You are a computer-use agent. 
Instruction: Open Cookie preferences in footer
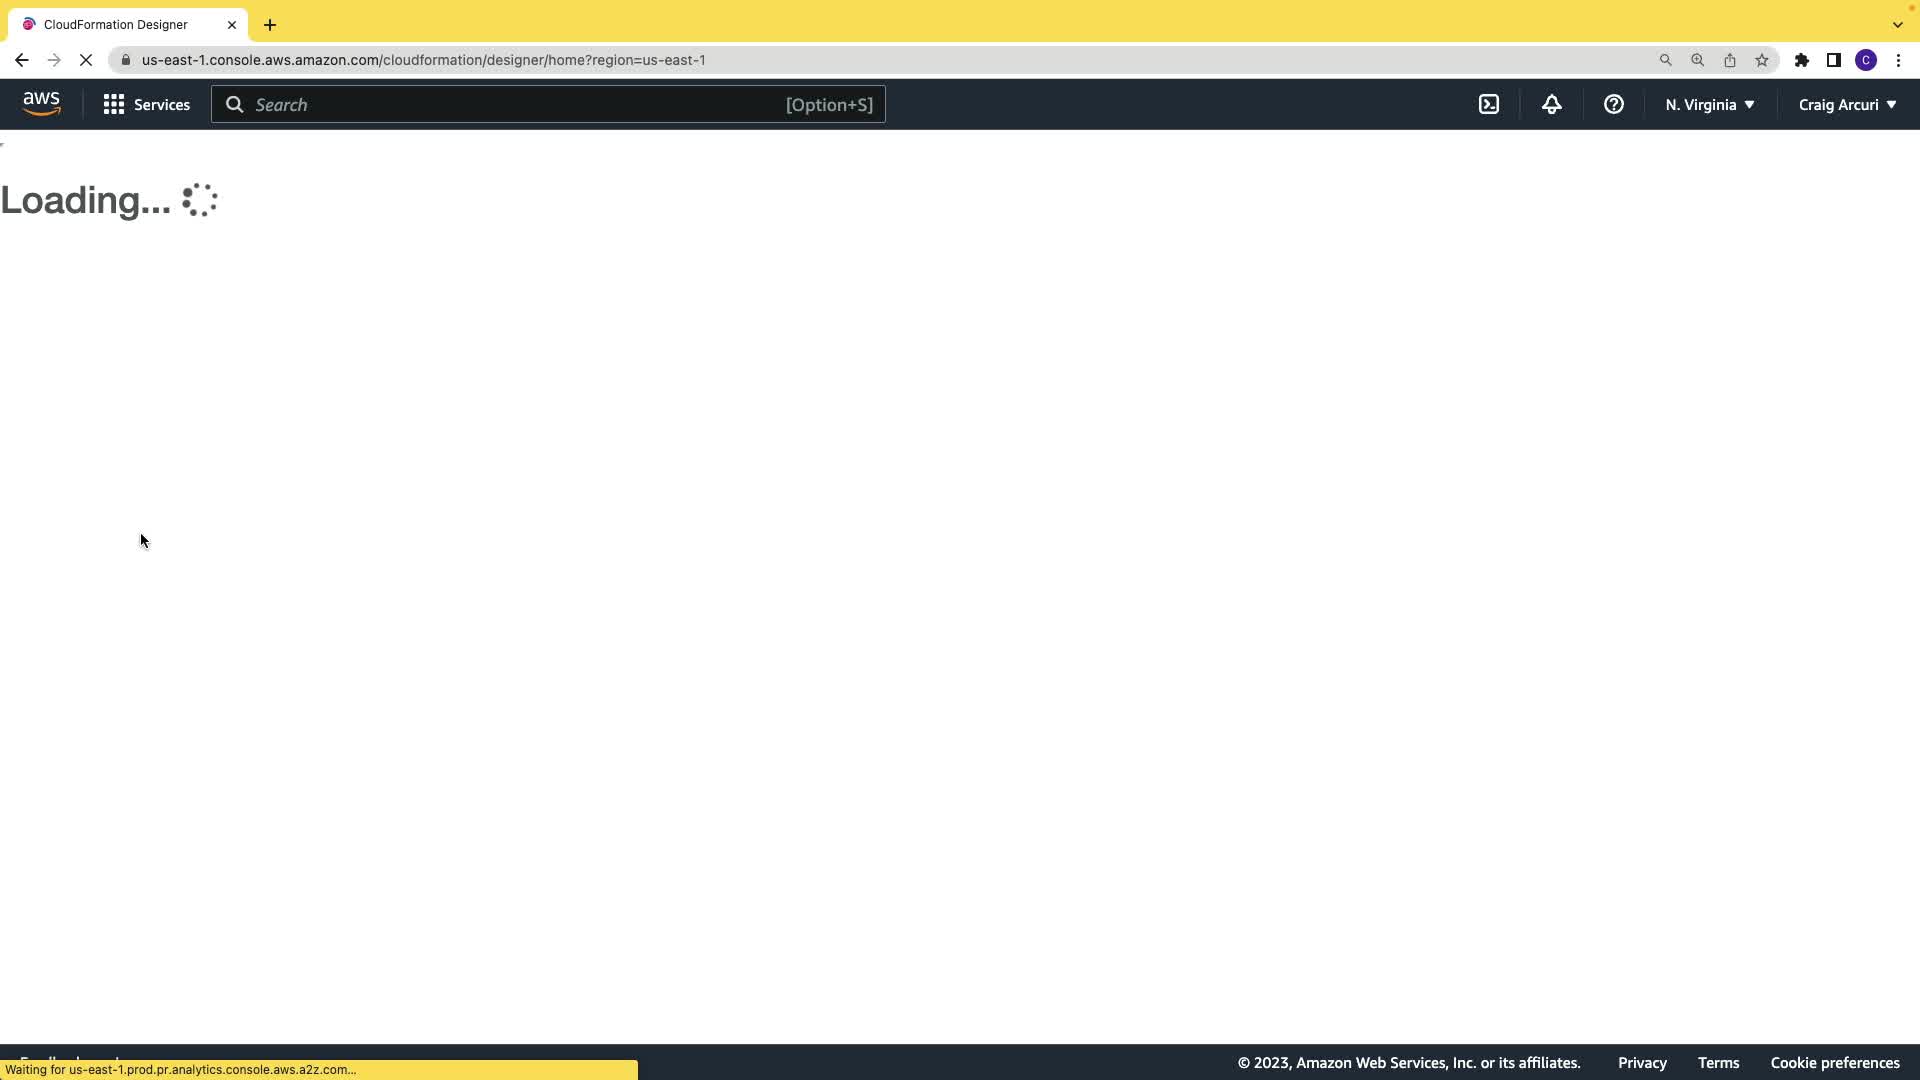click(x=1834, y=1062)
